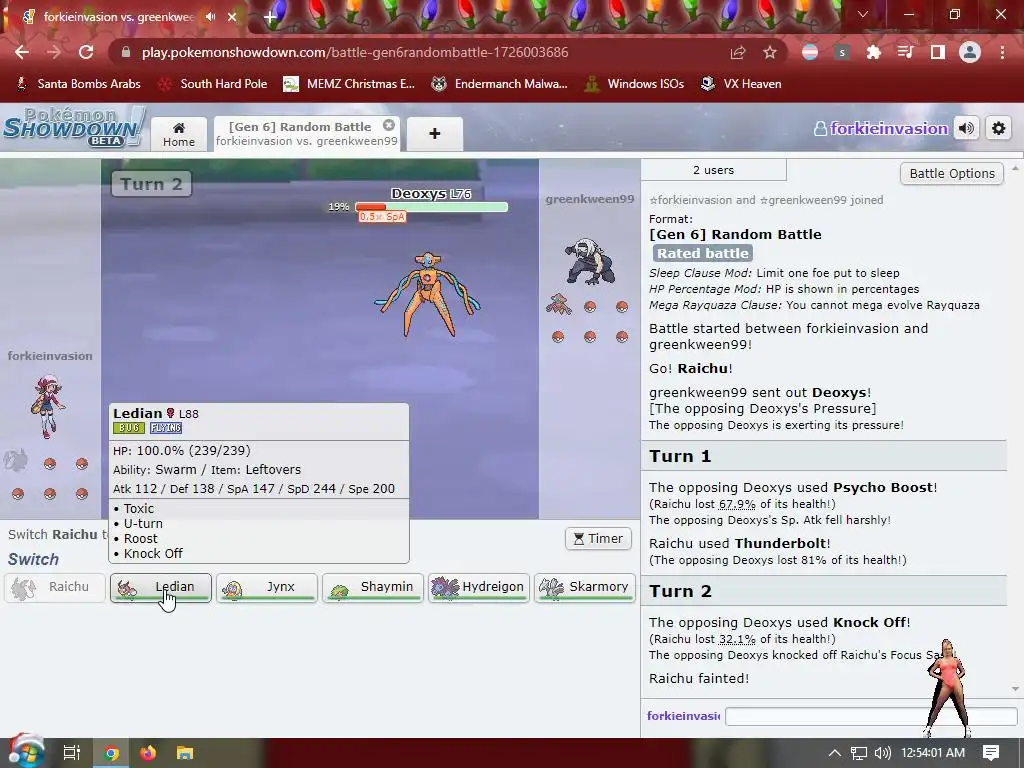
Task: Click the forkieinvasion trainer avatar
Action: (47, 406)
